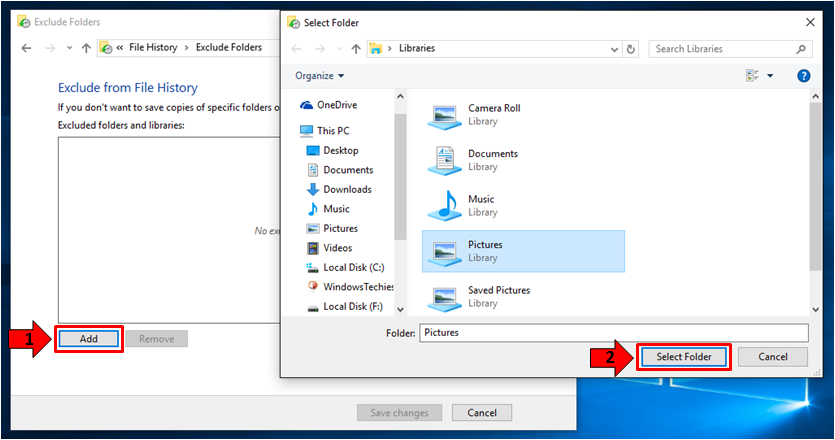Screen dimensions: 835x440
Task: Click Libraries in the address bar
Action: pyautogui.click(x=417, y=48)
